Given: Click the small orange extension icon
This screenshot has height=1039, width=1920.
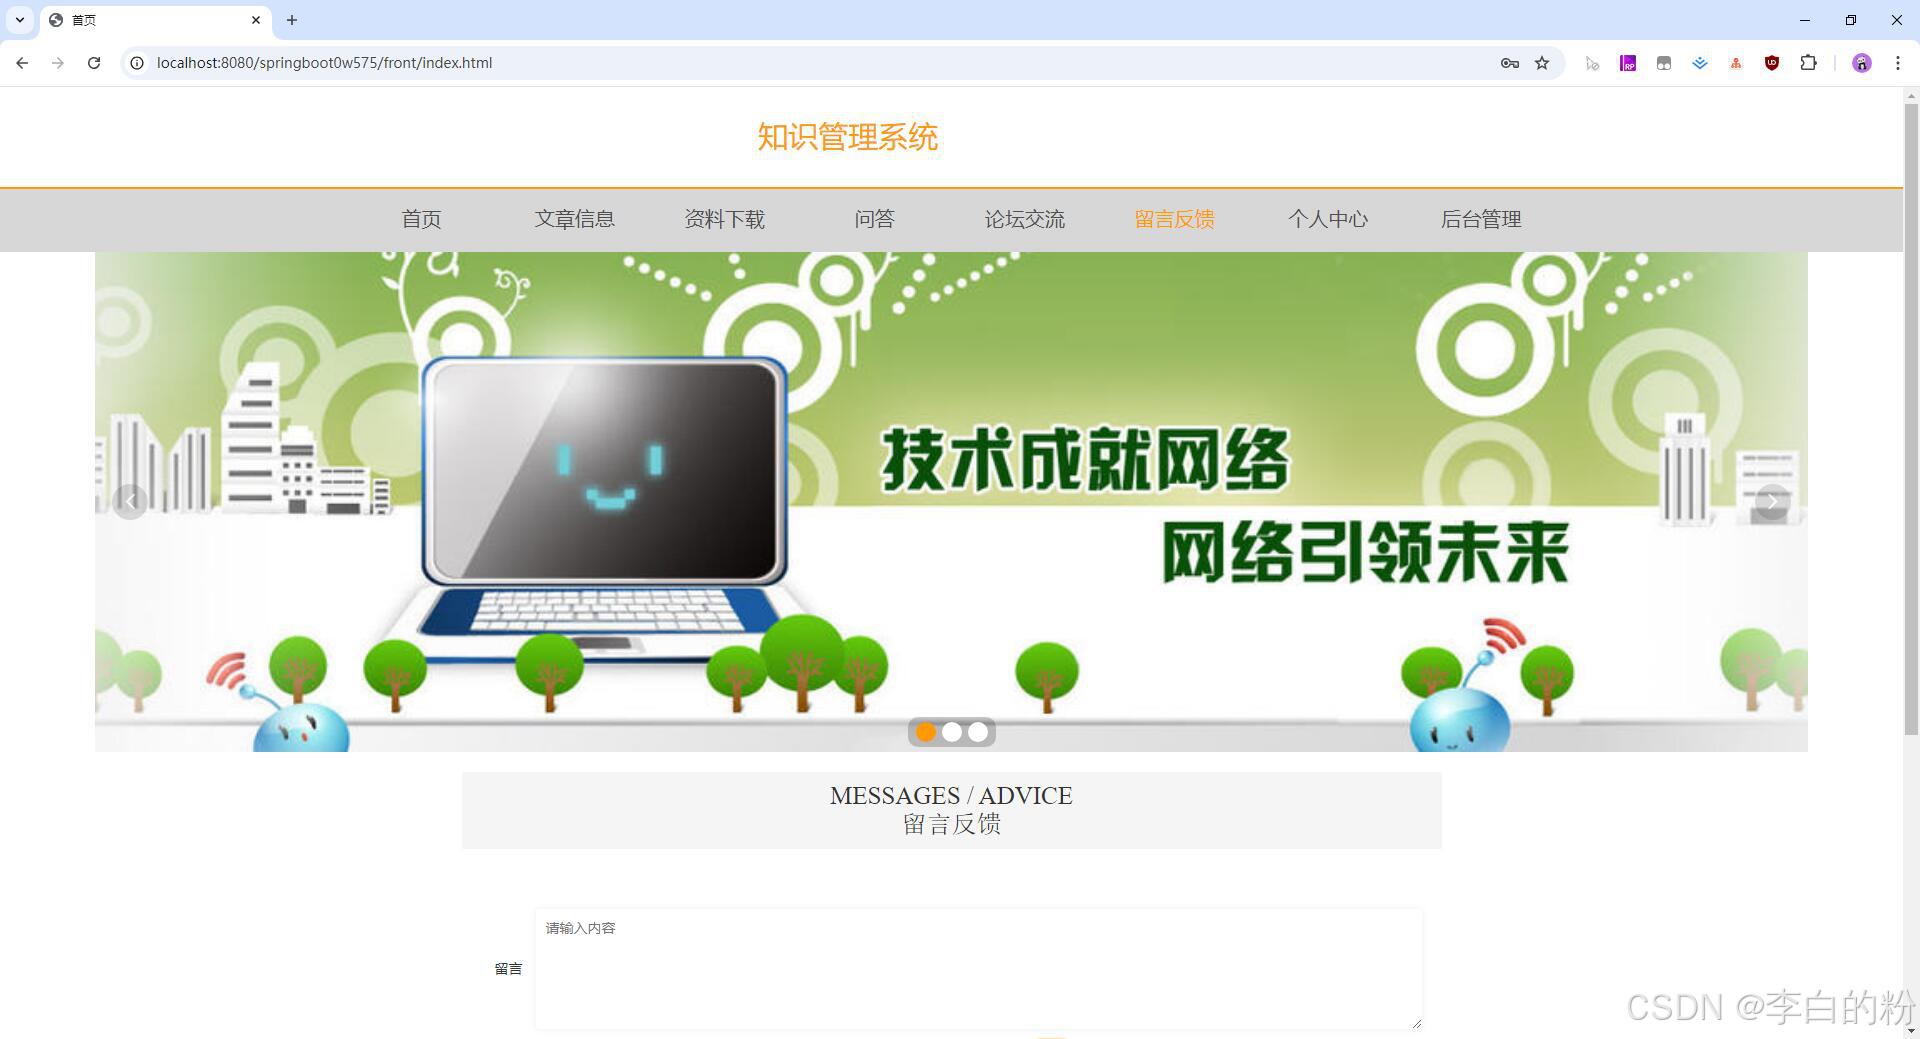Looking at the screenshot, I should point(1736,63).
